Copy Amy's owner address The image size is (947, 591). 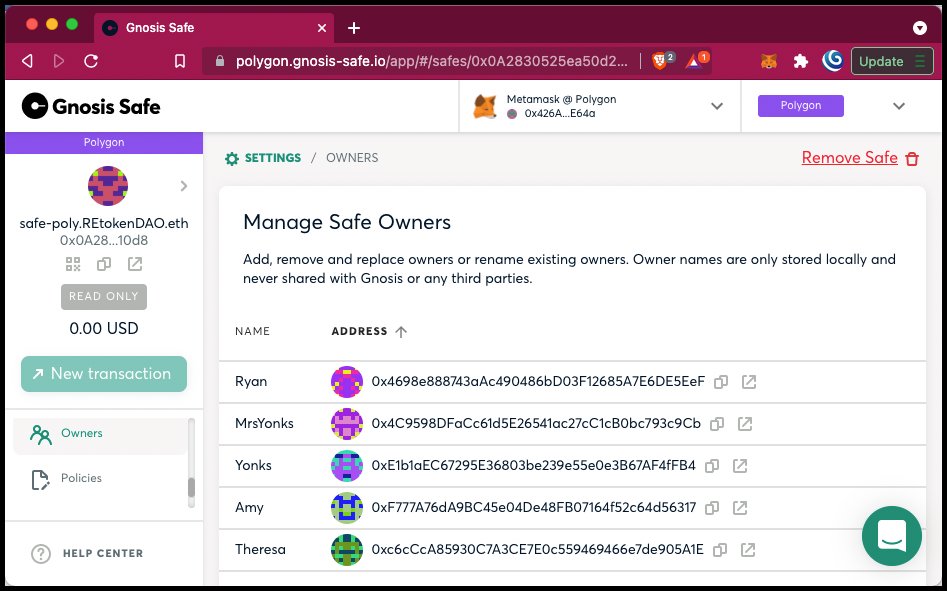coord(712,508)
